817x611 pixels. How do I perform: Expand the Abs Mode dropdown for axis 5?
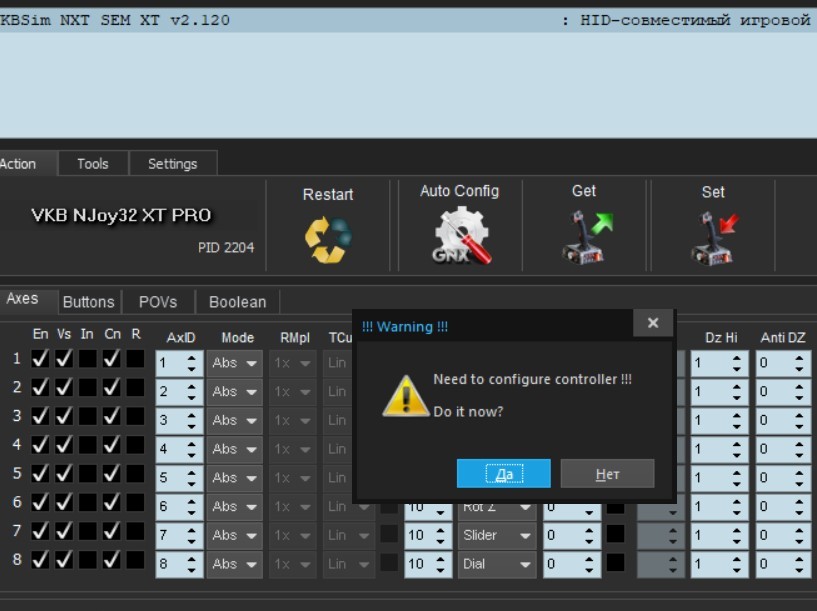(x=234, y=478)
